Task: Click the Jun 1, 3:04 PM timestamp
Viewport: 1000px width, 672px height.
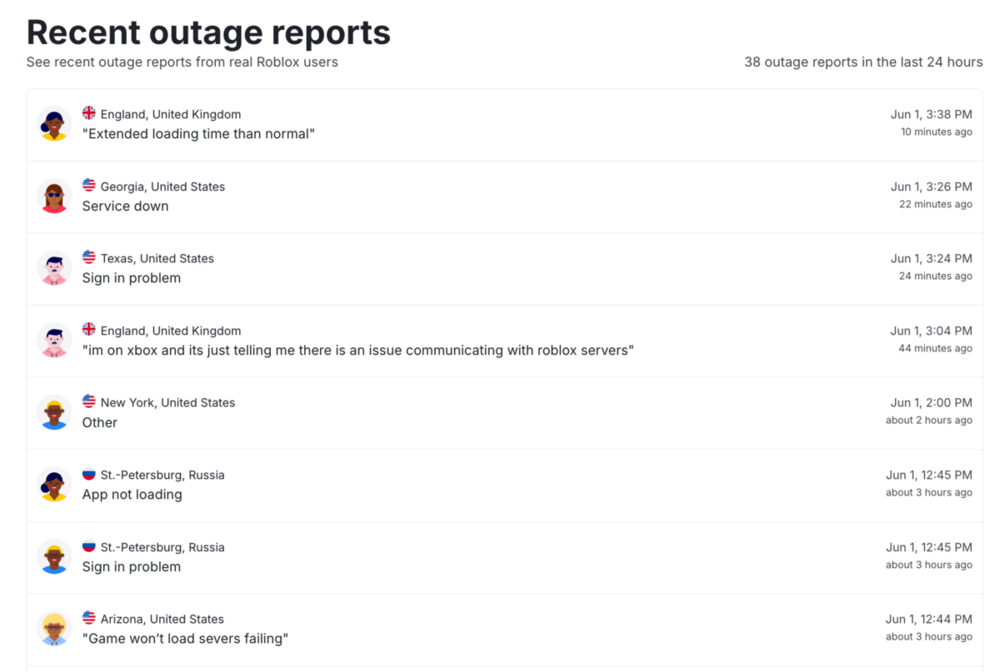Action: click(x=931, y=331)
